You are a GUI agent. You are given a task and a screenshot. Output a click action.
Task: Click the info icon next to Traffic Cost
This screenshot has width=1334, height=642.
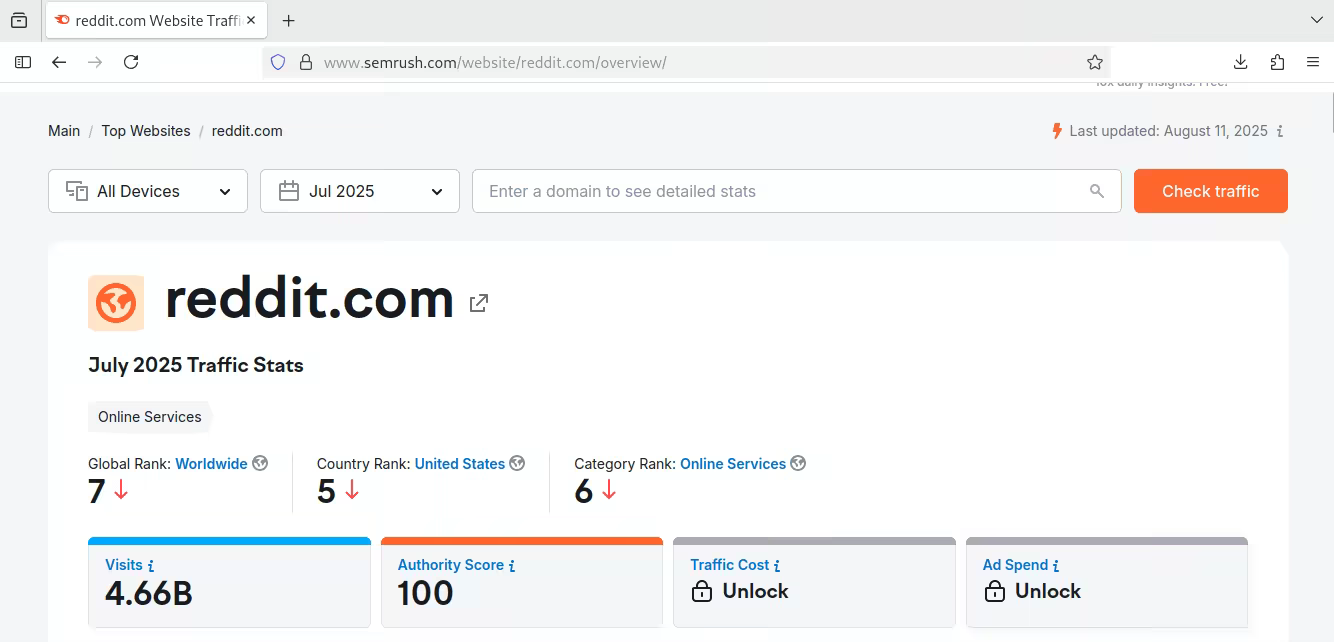pyautogui.click(x=777, y=566)
